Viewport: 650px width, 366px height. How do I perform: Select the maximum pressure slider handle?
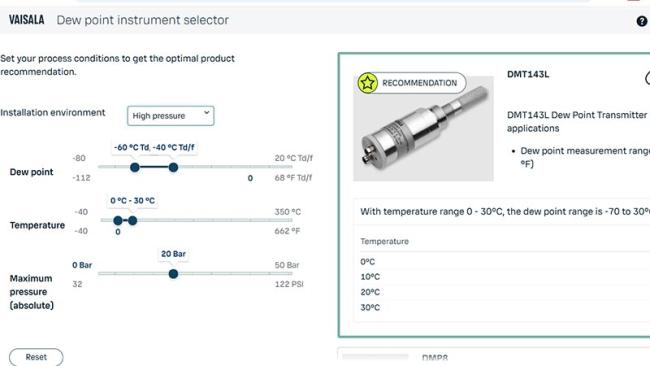pos(173,274)
